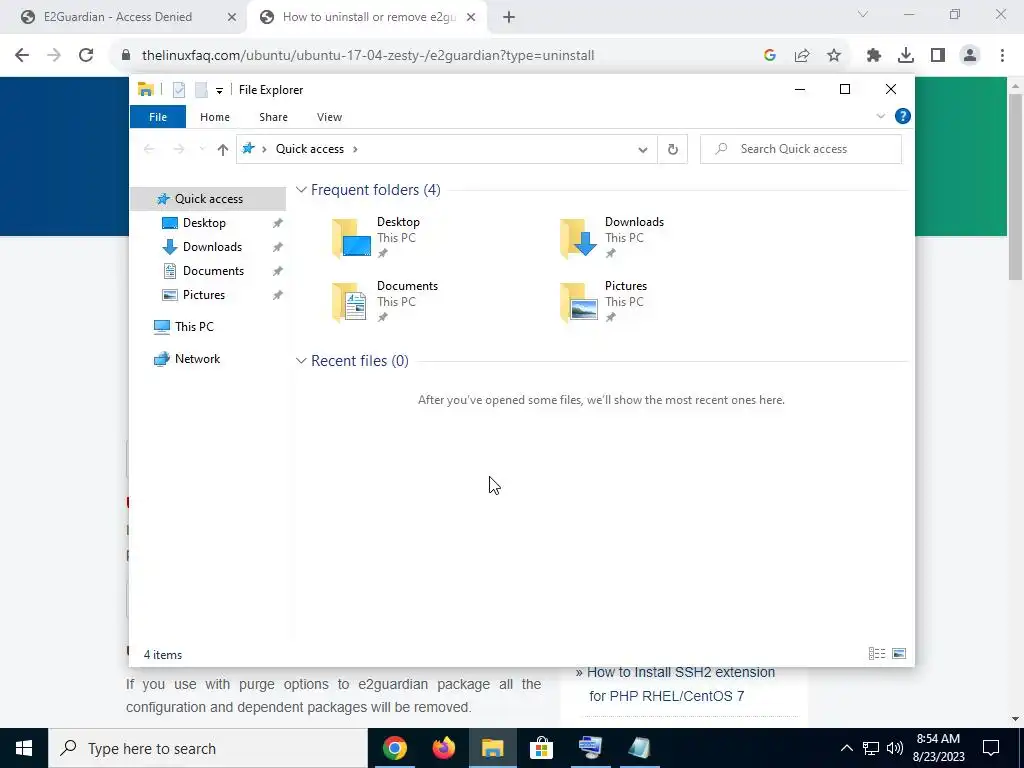Open the recent locations dropdown arrow
Screen dimensions: 1024x768
click(x=202, y=150)
